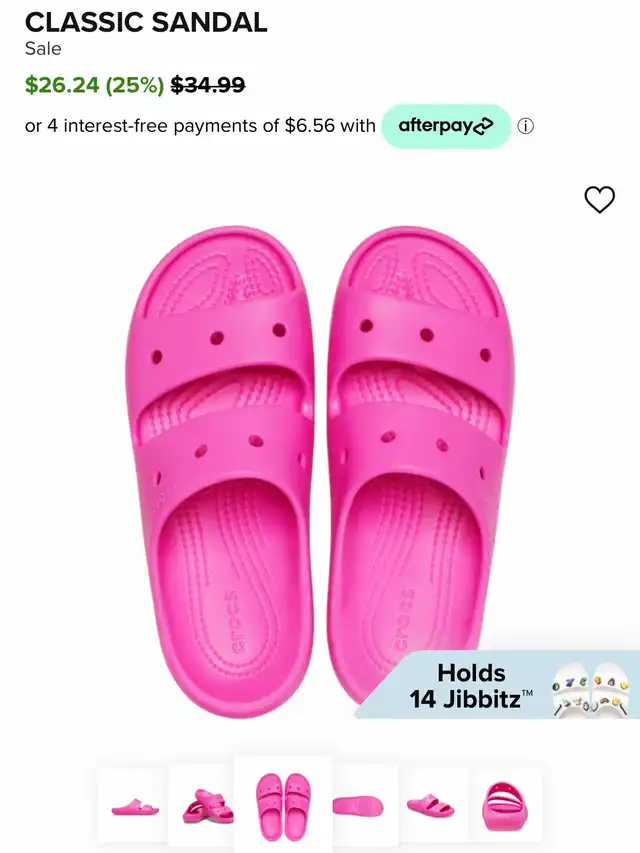This screenshot has height=853, width=640.
Task: Open Afterpay info circle icon
Action: click(x=525, y=126)
